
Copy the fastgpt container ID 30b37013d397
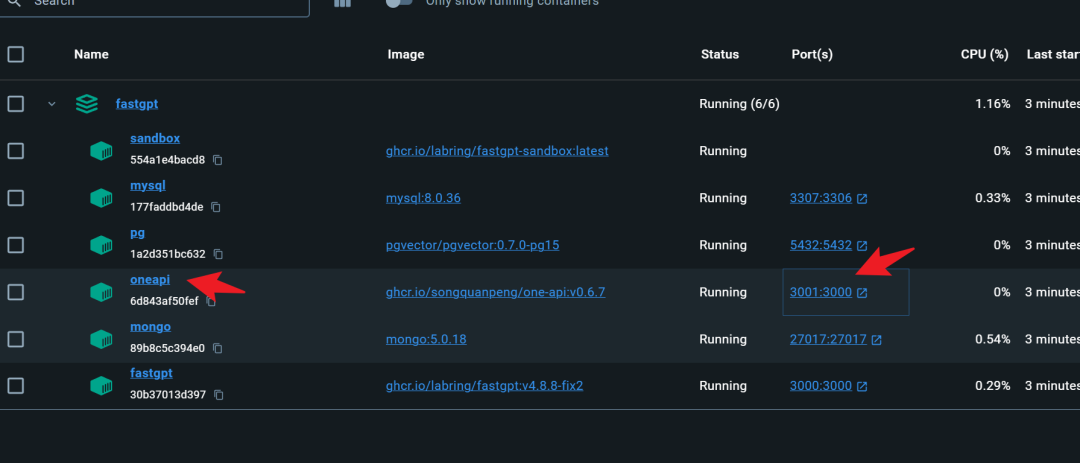(x=219, y=395)
